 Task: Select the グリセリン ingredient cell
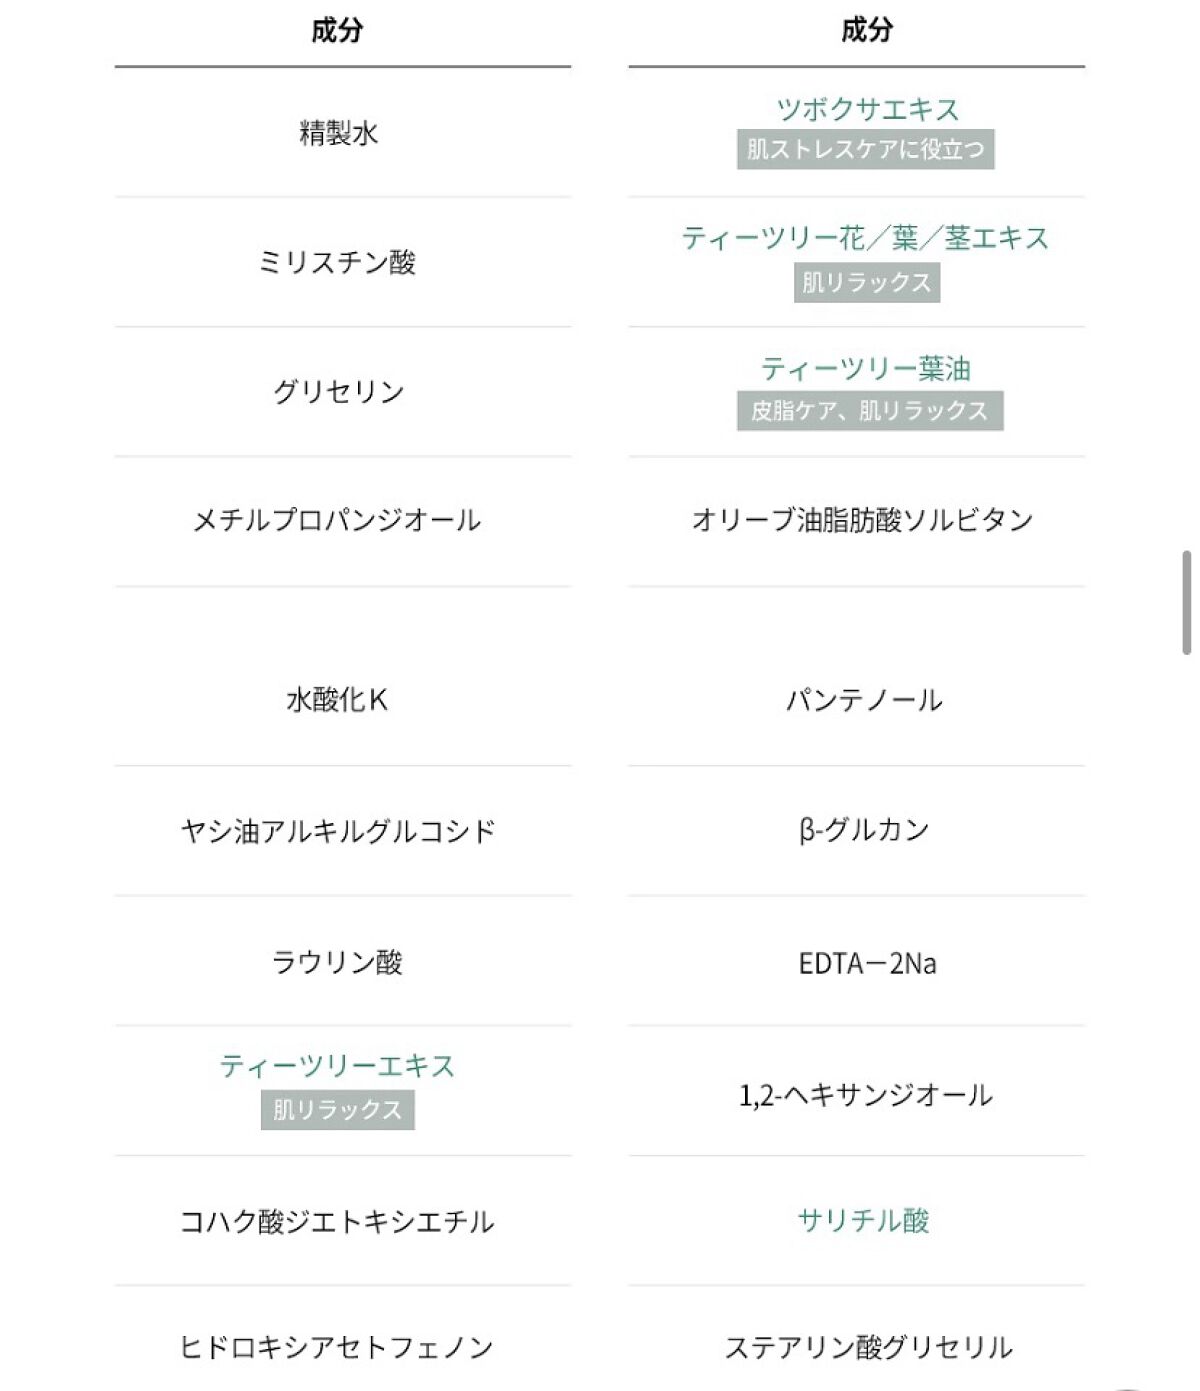tap(338, 392)
